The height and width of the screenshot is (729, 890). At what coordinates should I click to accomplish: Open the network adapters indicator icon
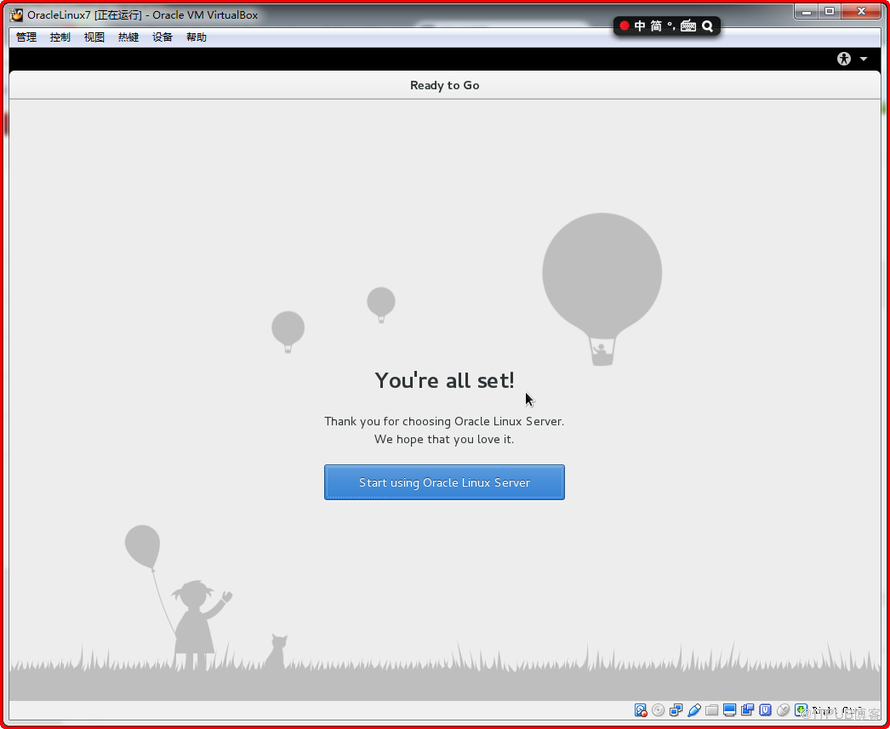coord(676,710)
